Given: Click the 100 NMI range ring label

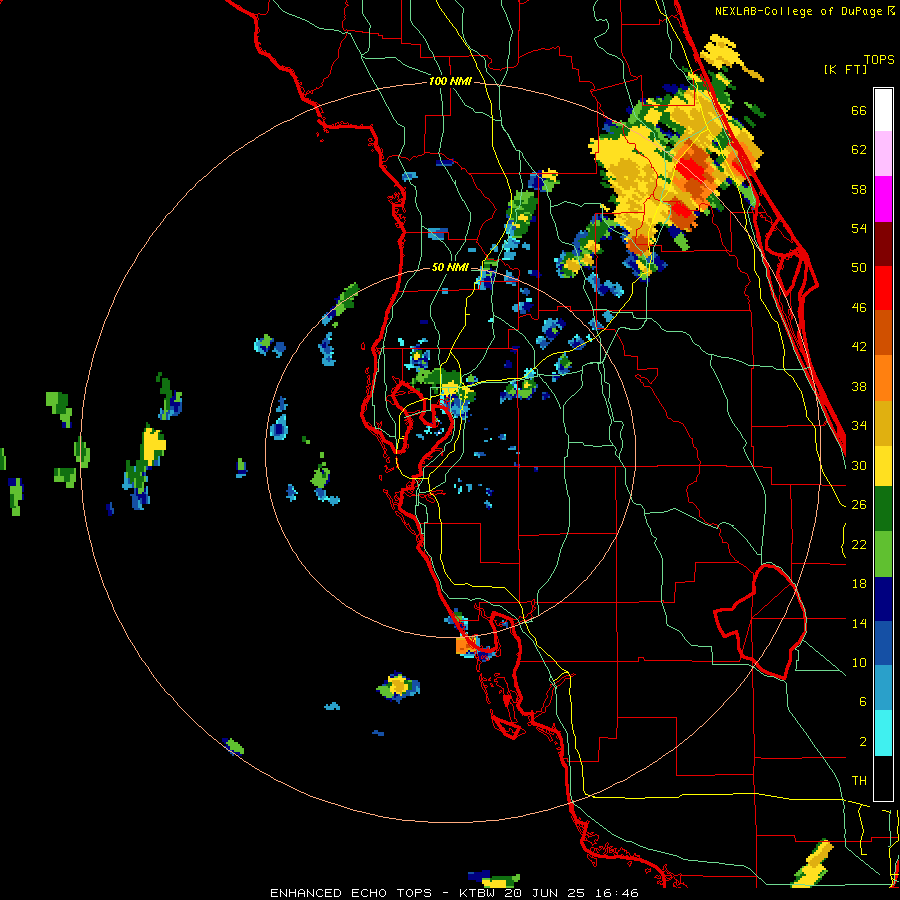Looking at the screenshot, I should tap(450, 82).
